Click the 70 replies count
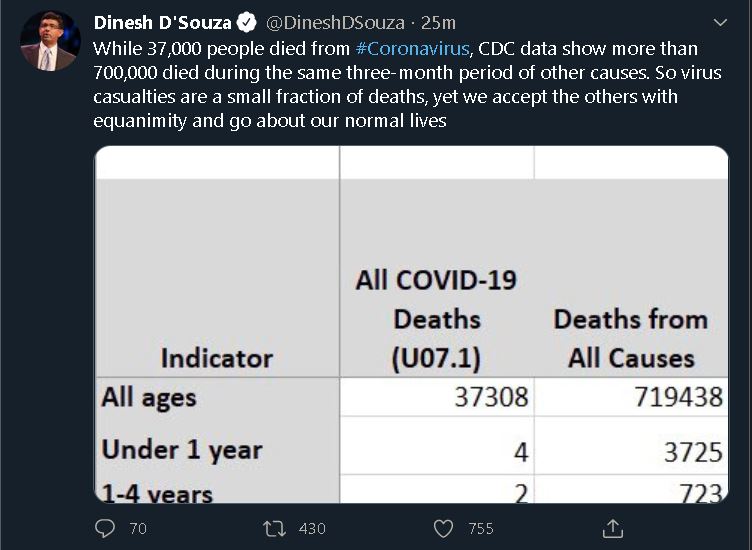The image size is (752, 550). tap(138, 528)
